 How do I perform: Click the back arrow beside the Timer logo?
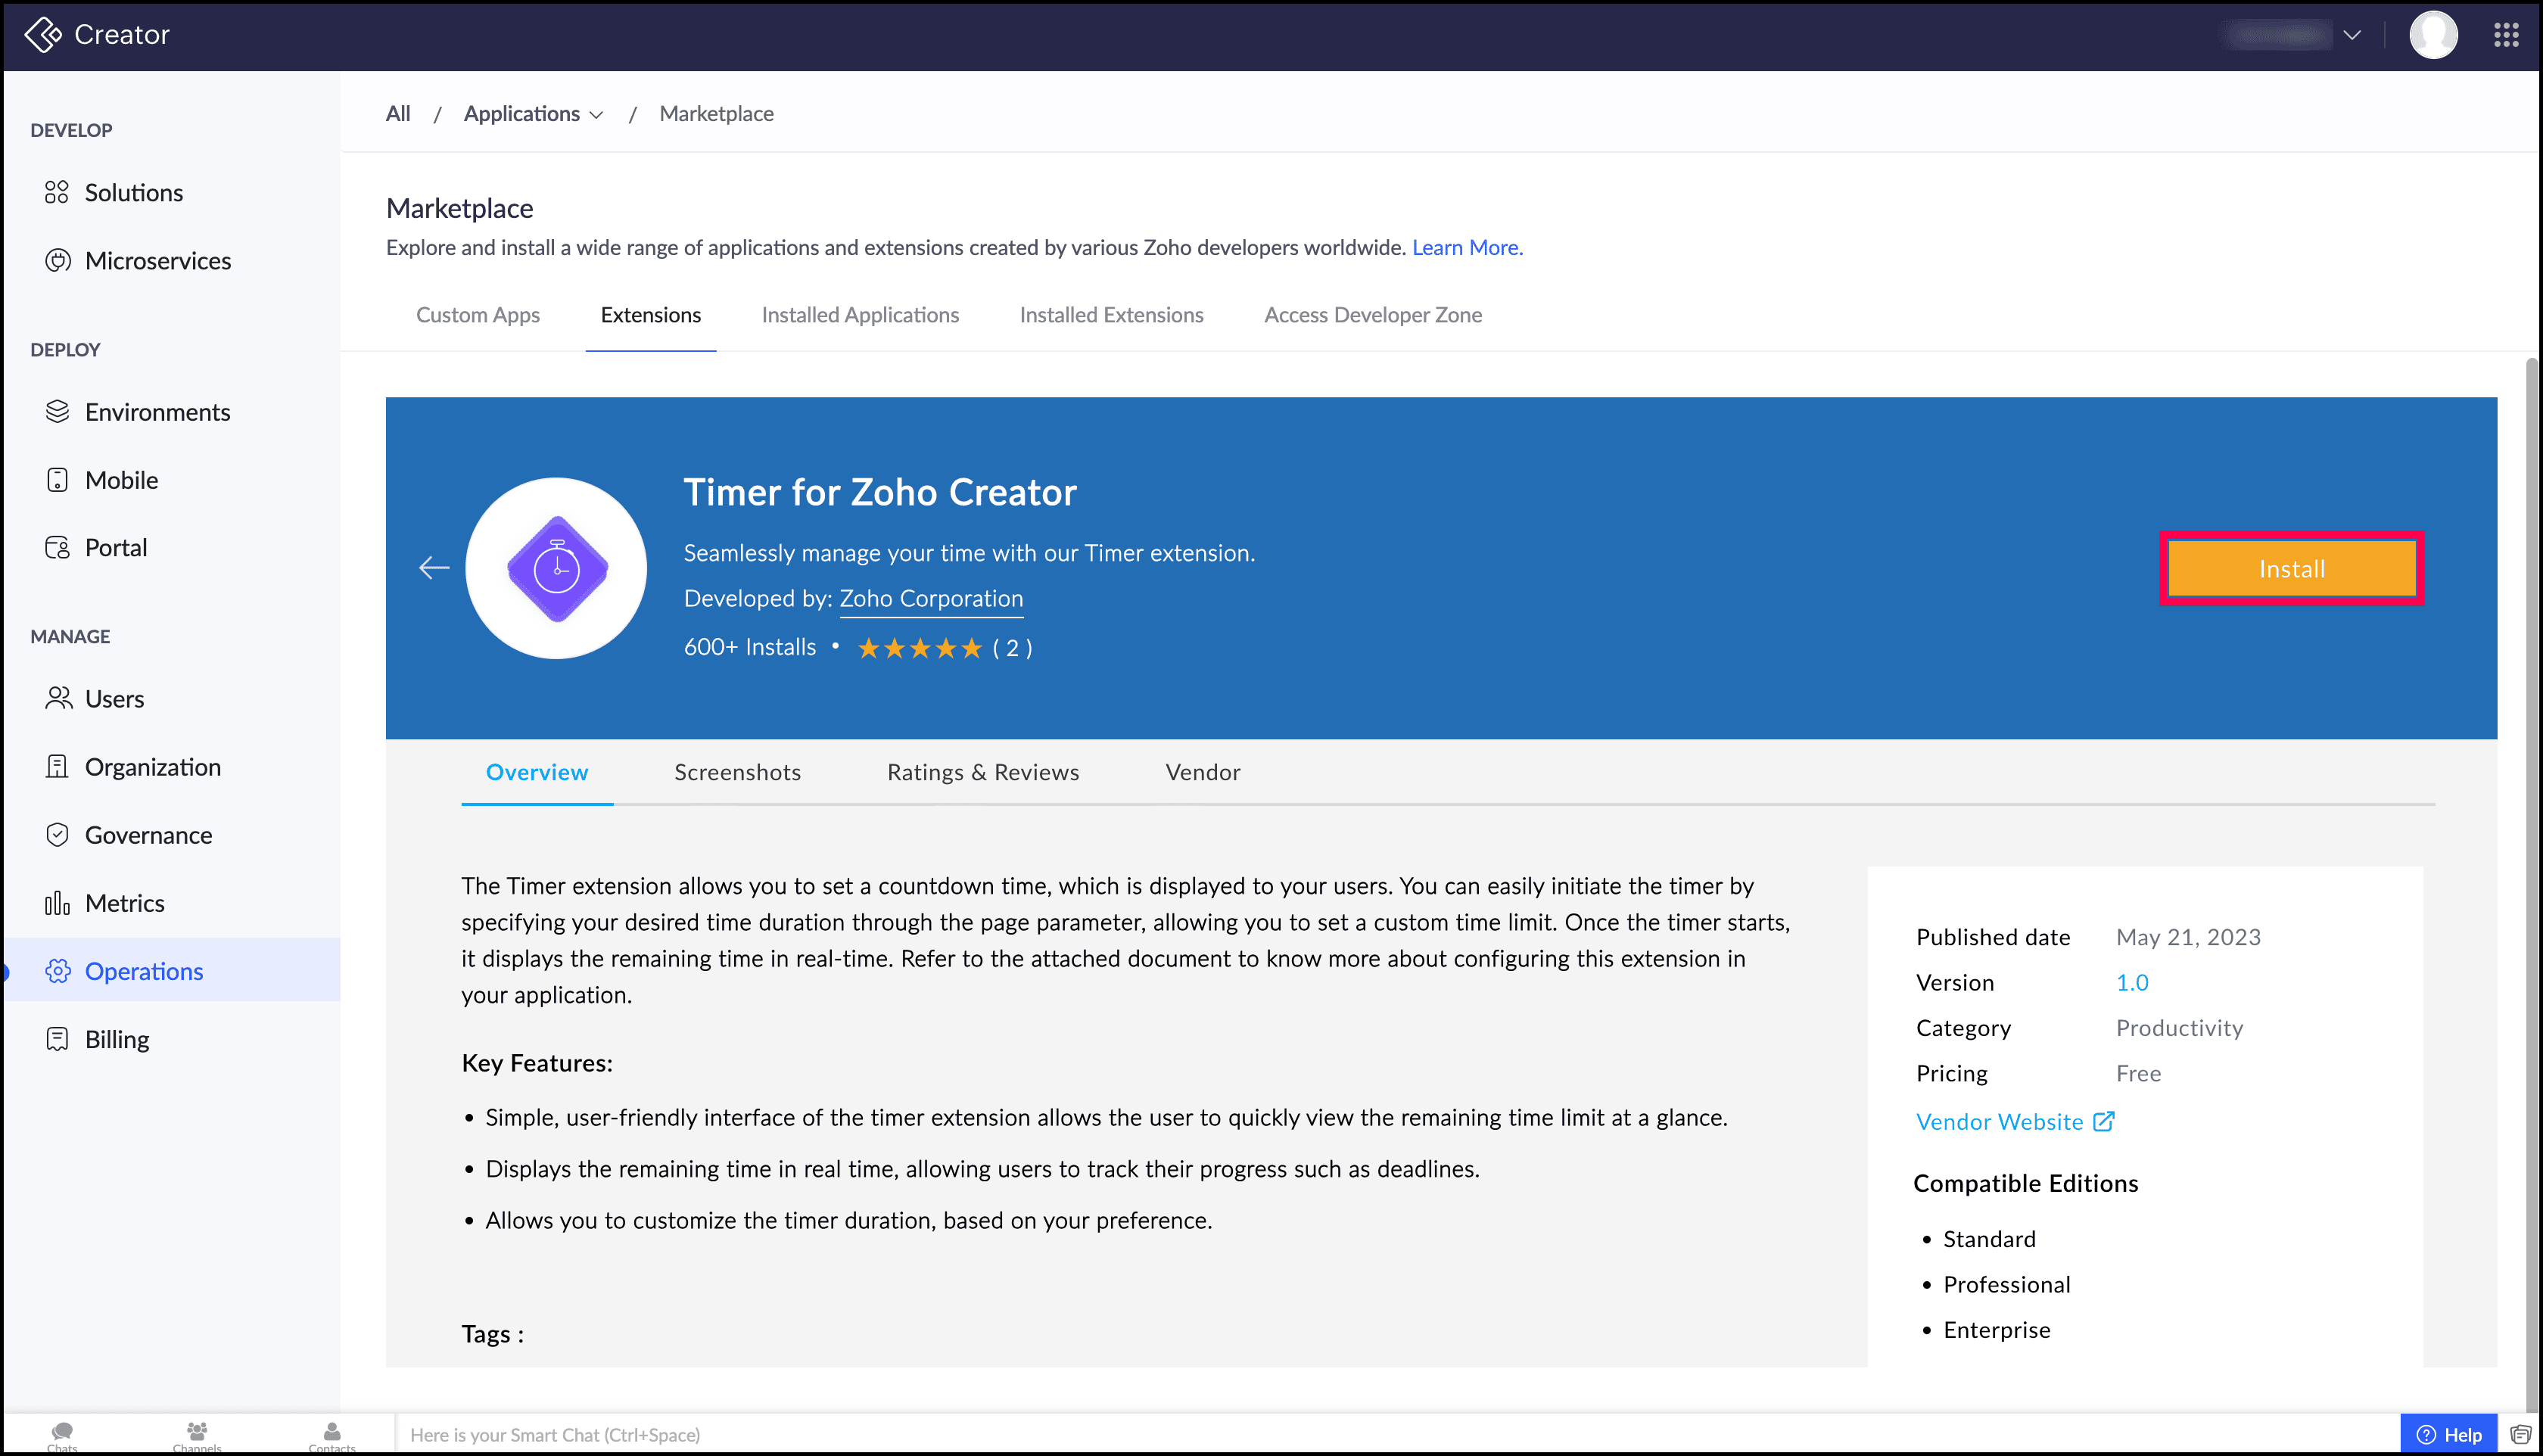[x=434, y=568]
